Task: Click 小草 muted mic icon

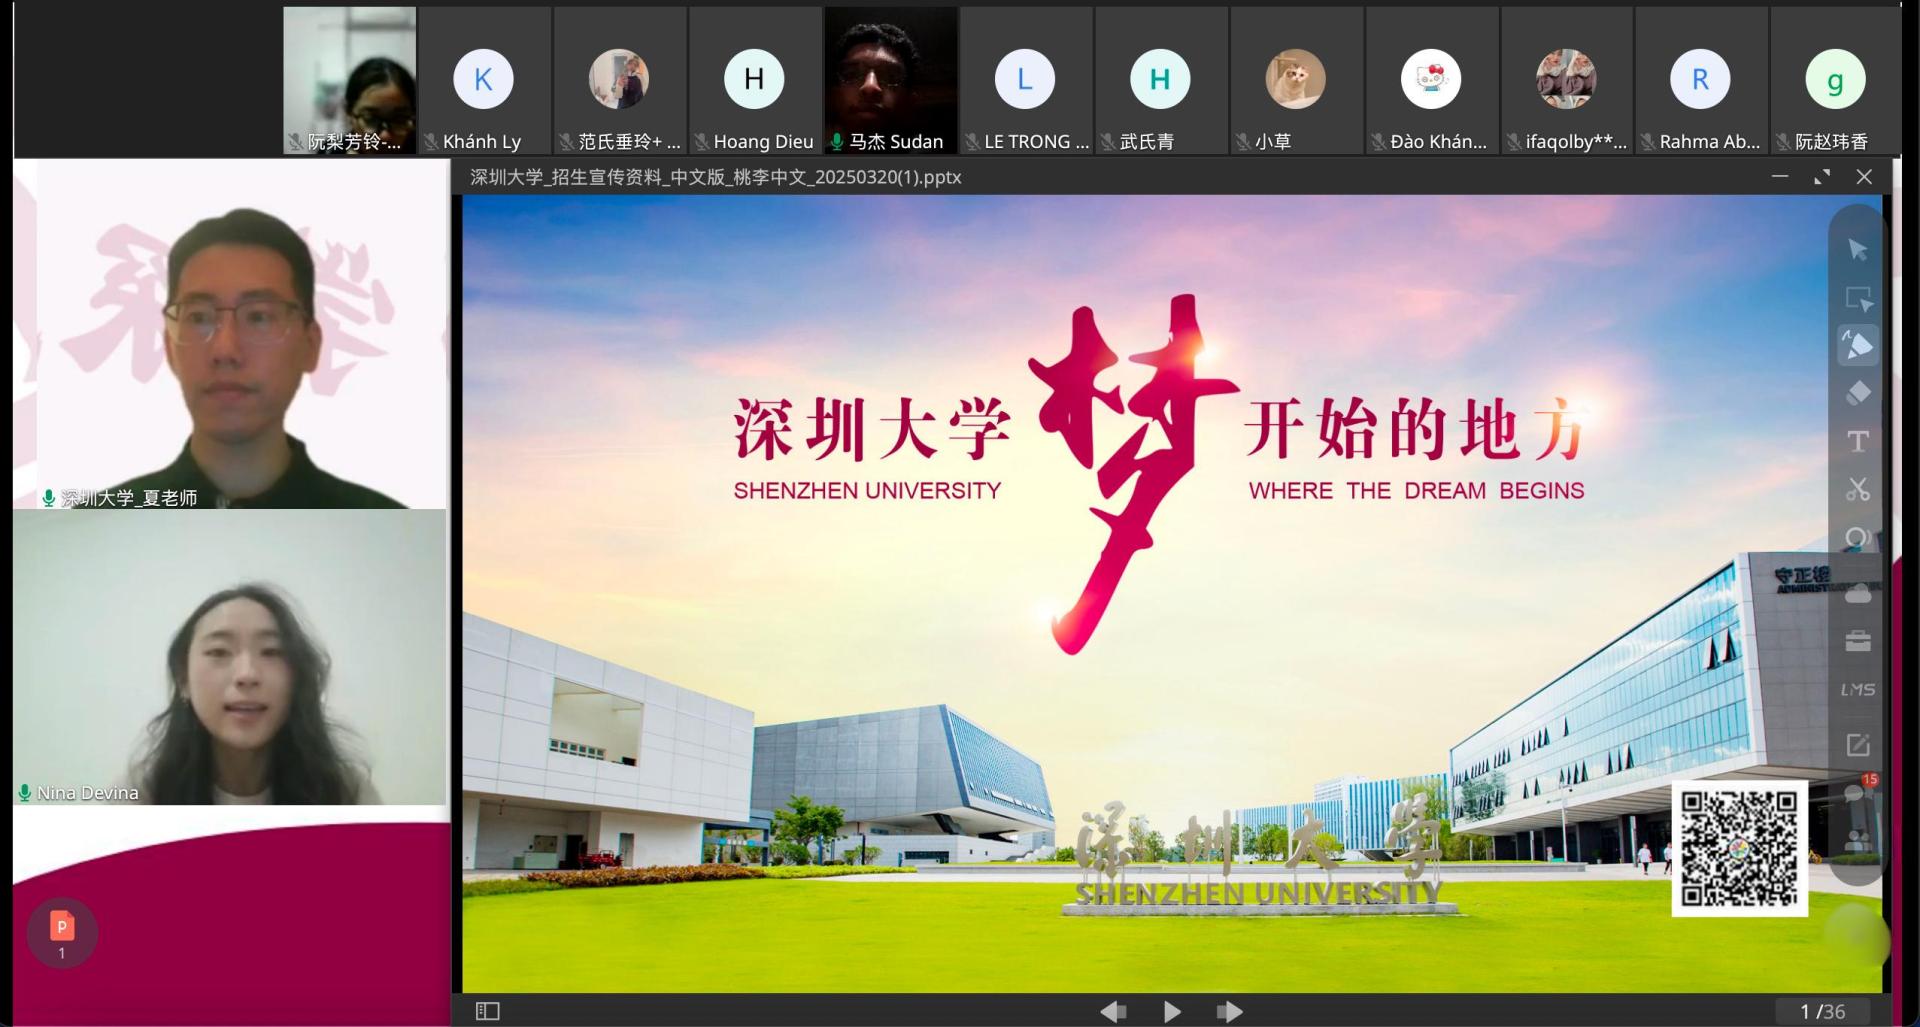Action: [x=1243, y=142]
